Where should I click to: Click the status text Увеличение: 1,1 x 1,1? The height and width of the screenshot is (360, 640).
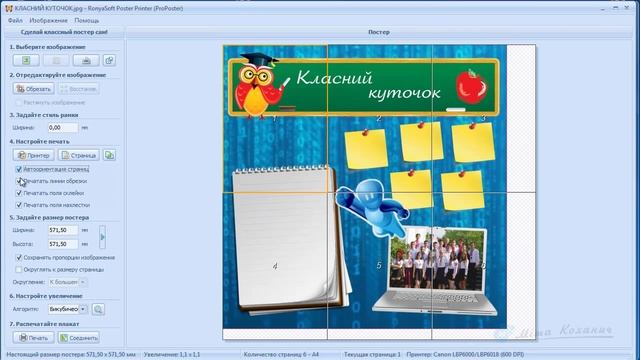coord(172,355)
